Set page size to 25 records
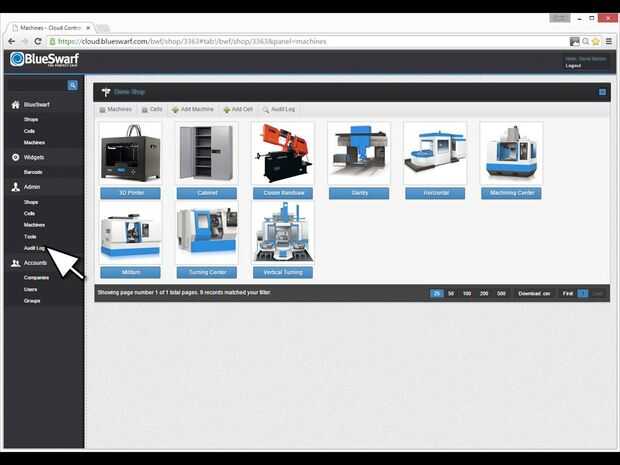This screenshot has width=620, height=465. (x=437, y=293)
